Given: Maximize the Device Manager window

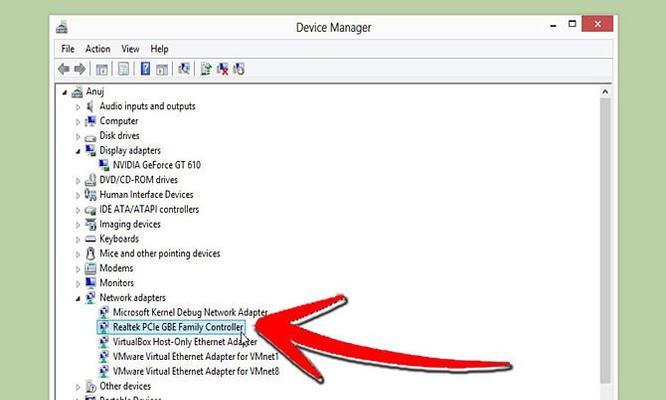Looking at the screenshot, I should (x=572, y=24).
